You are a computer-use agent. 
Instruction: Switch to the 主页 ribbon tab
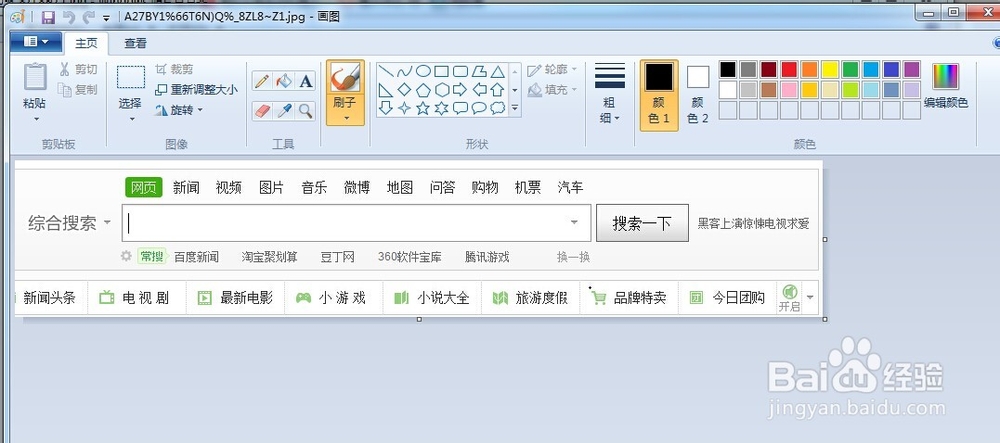pos(86,43)
